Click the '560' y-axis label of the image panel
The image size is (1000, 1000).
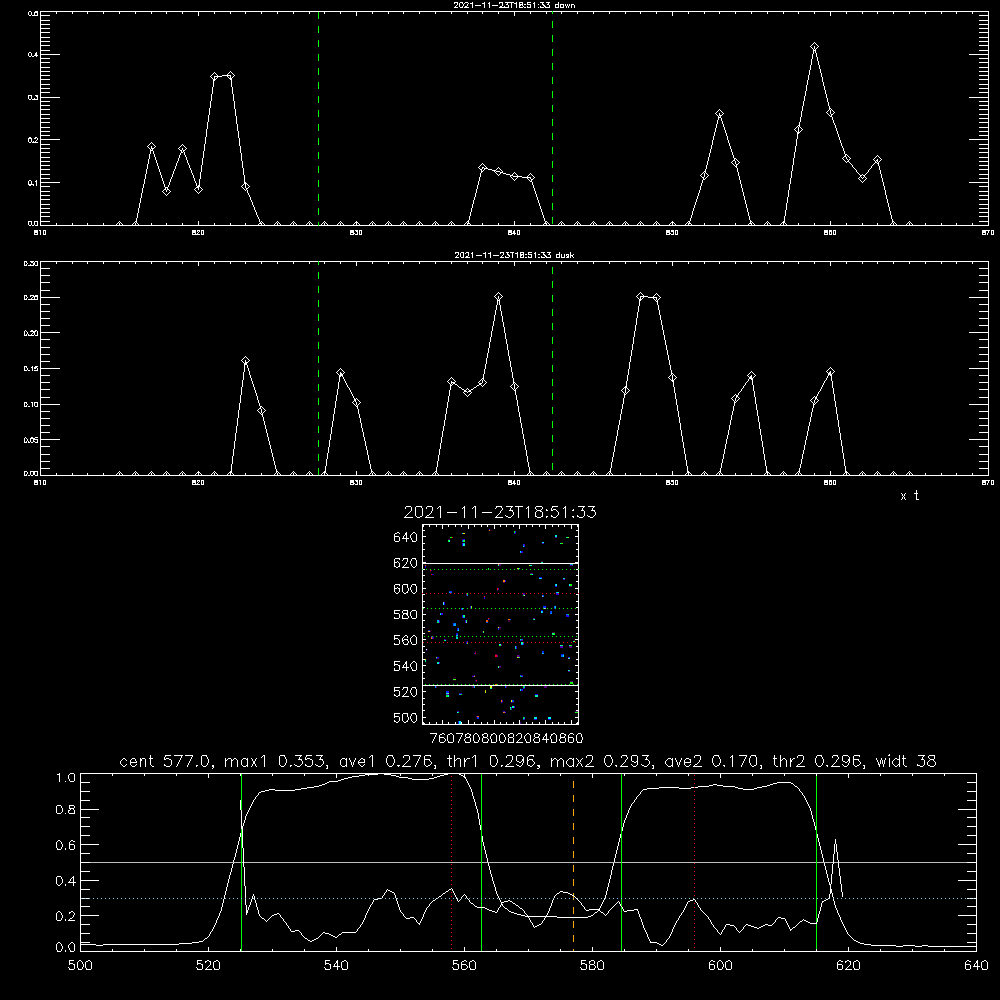pos(406,640)
